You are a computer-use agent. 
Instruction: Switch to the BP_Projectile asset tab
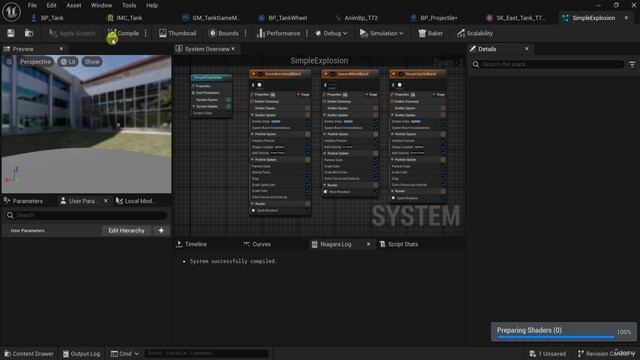click(438, 18)
